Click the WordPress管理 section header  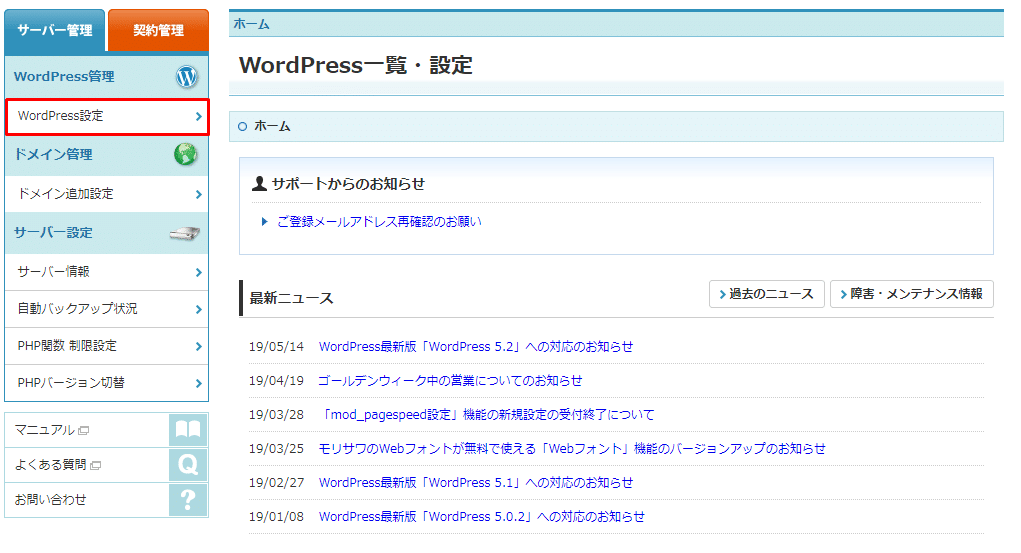click(x=107, y=77)
